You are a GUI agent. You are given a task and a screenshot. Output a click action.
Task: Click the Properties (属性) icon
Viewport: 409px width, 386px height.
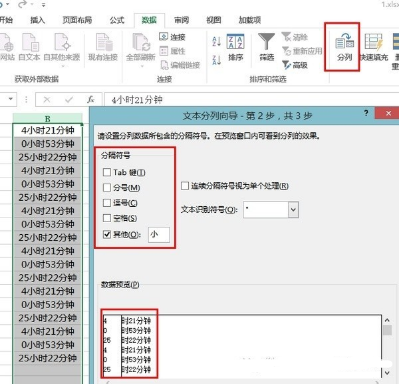[163, 51]
